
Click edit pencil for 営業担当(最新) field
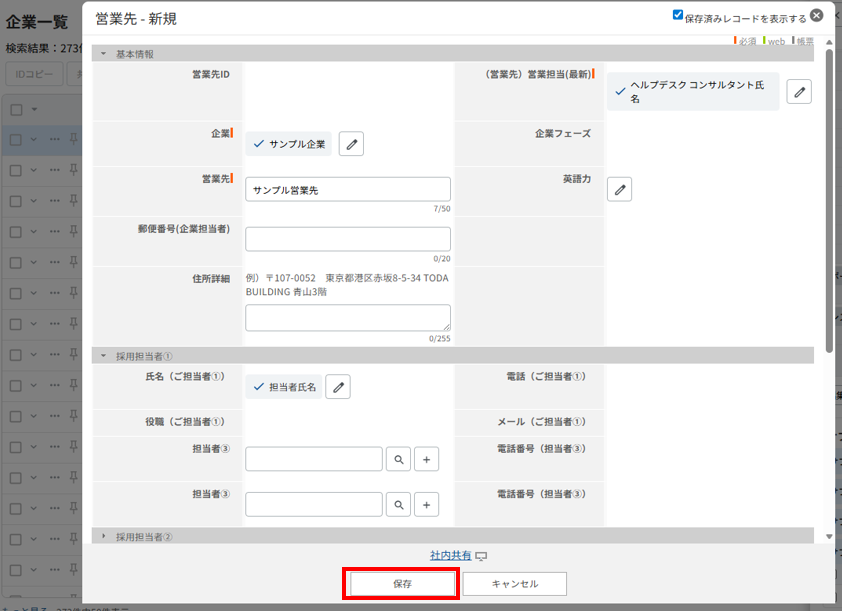799,92
